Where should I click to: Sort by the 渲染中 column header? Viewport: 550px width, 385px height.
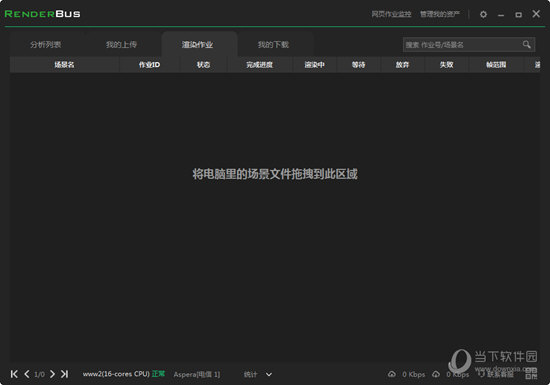click(314, 65)
